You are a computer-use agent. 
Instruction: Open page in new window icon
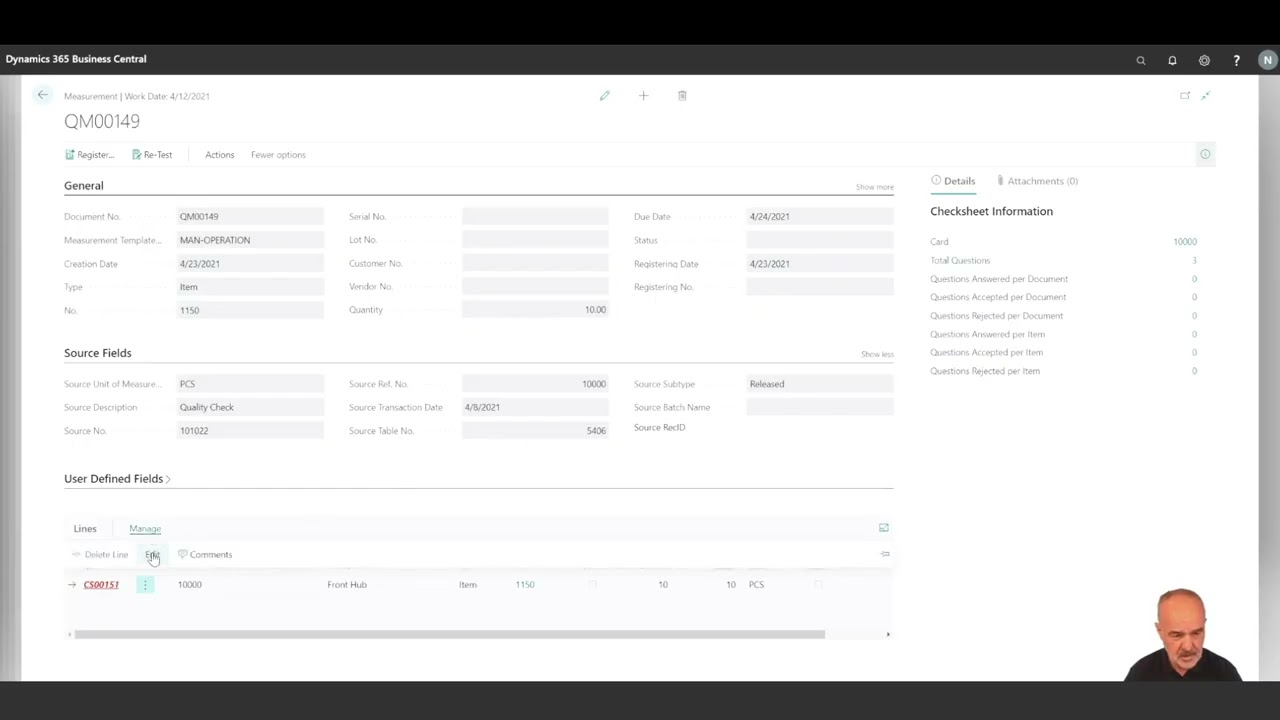[x=1185, y=96]
